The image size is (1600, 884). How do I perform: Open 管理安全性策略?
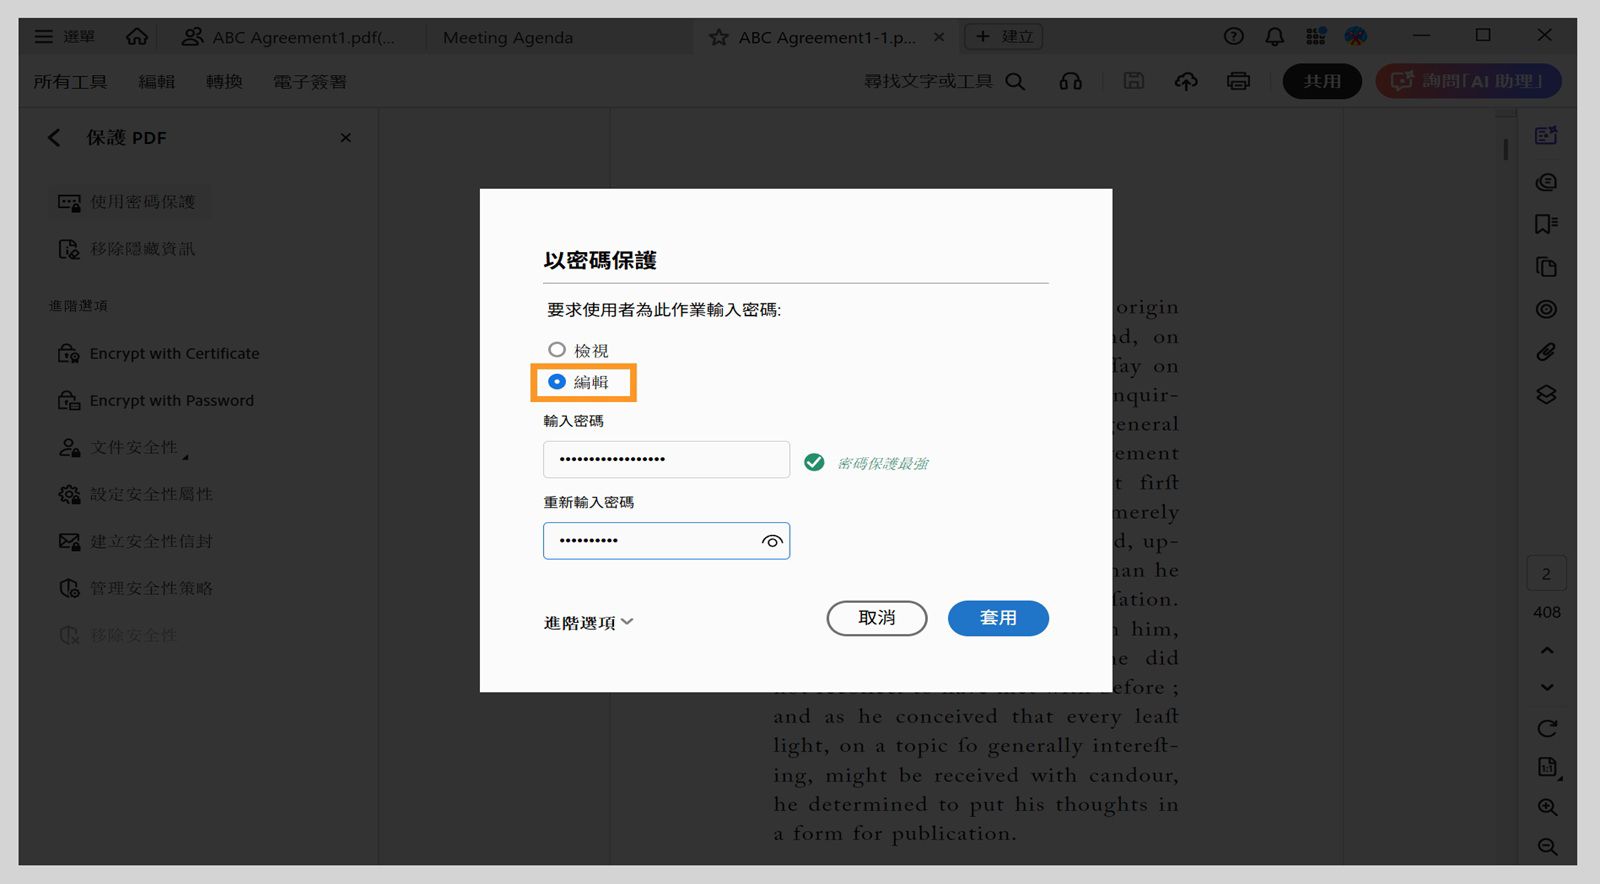[135, 589]
